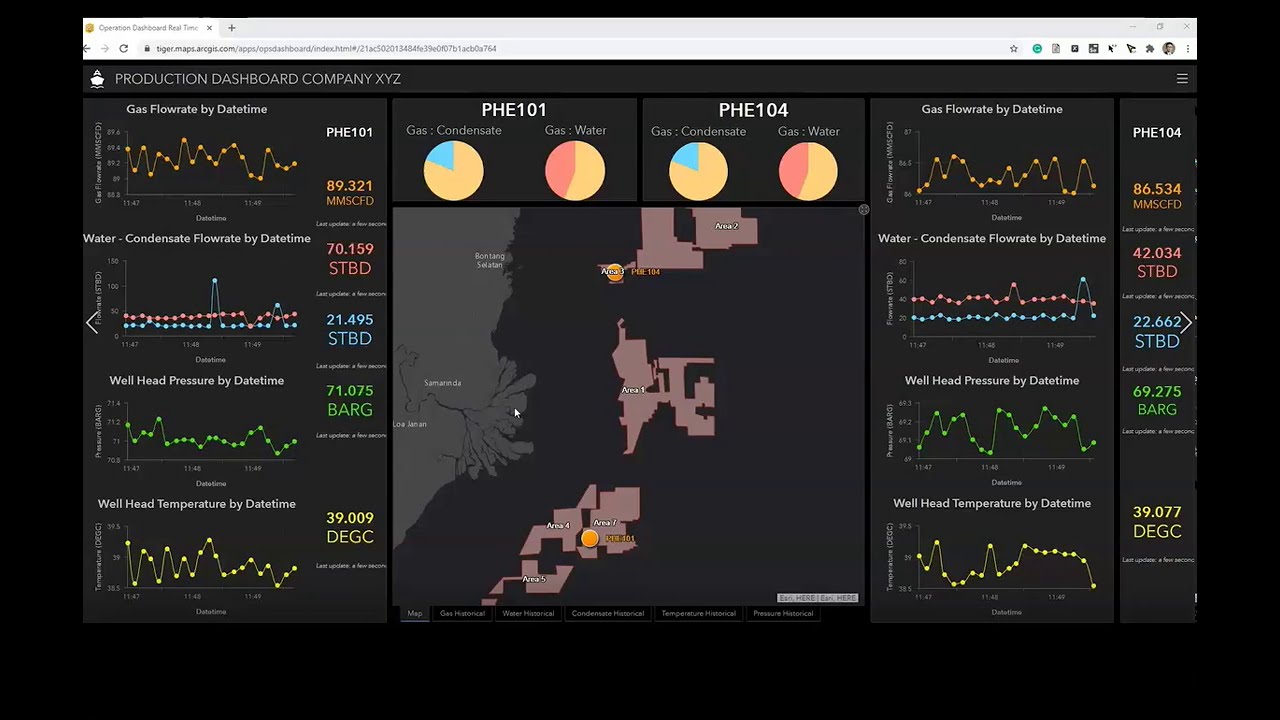Viewport: 1280px width, 720px height.
Task: Click the 89.321 MMSCFD gas indicator
Action: pos(349,193)
